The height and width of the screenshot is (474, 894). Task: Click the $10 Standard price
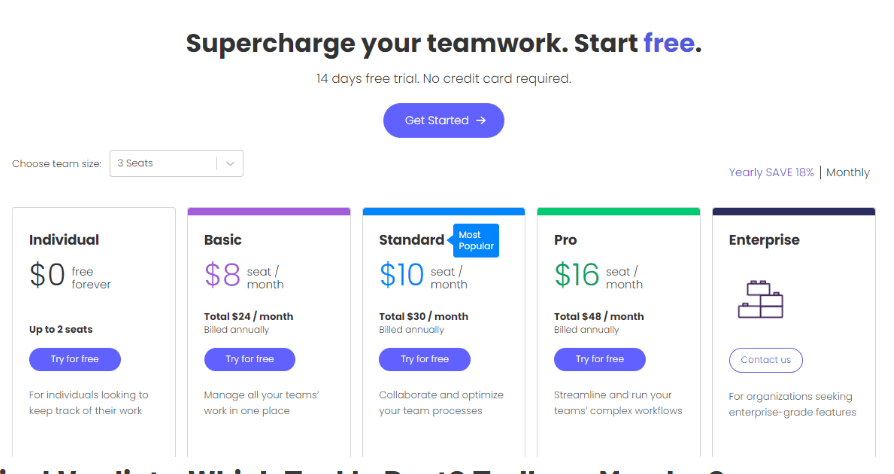coord(401,274)
